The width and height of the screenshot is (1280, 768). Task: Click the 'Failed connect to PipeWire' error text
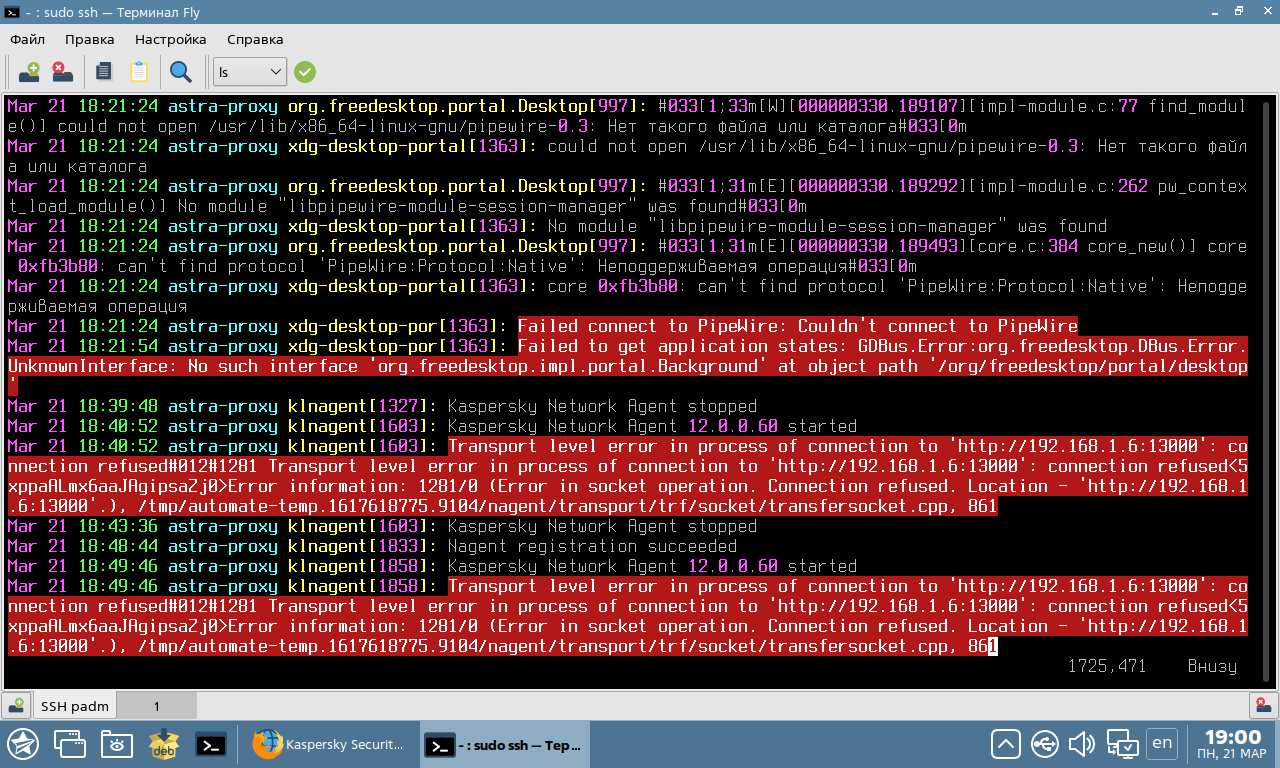(797, 326)
